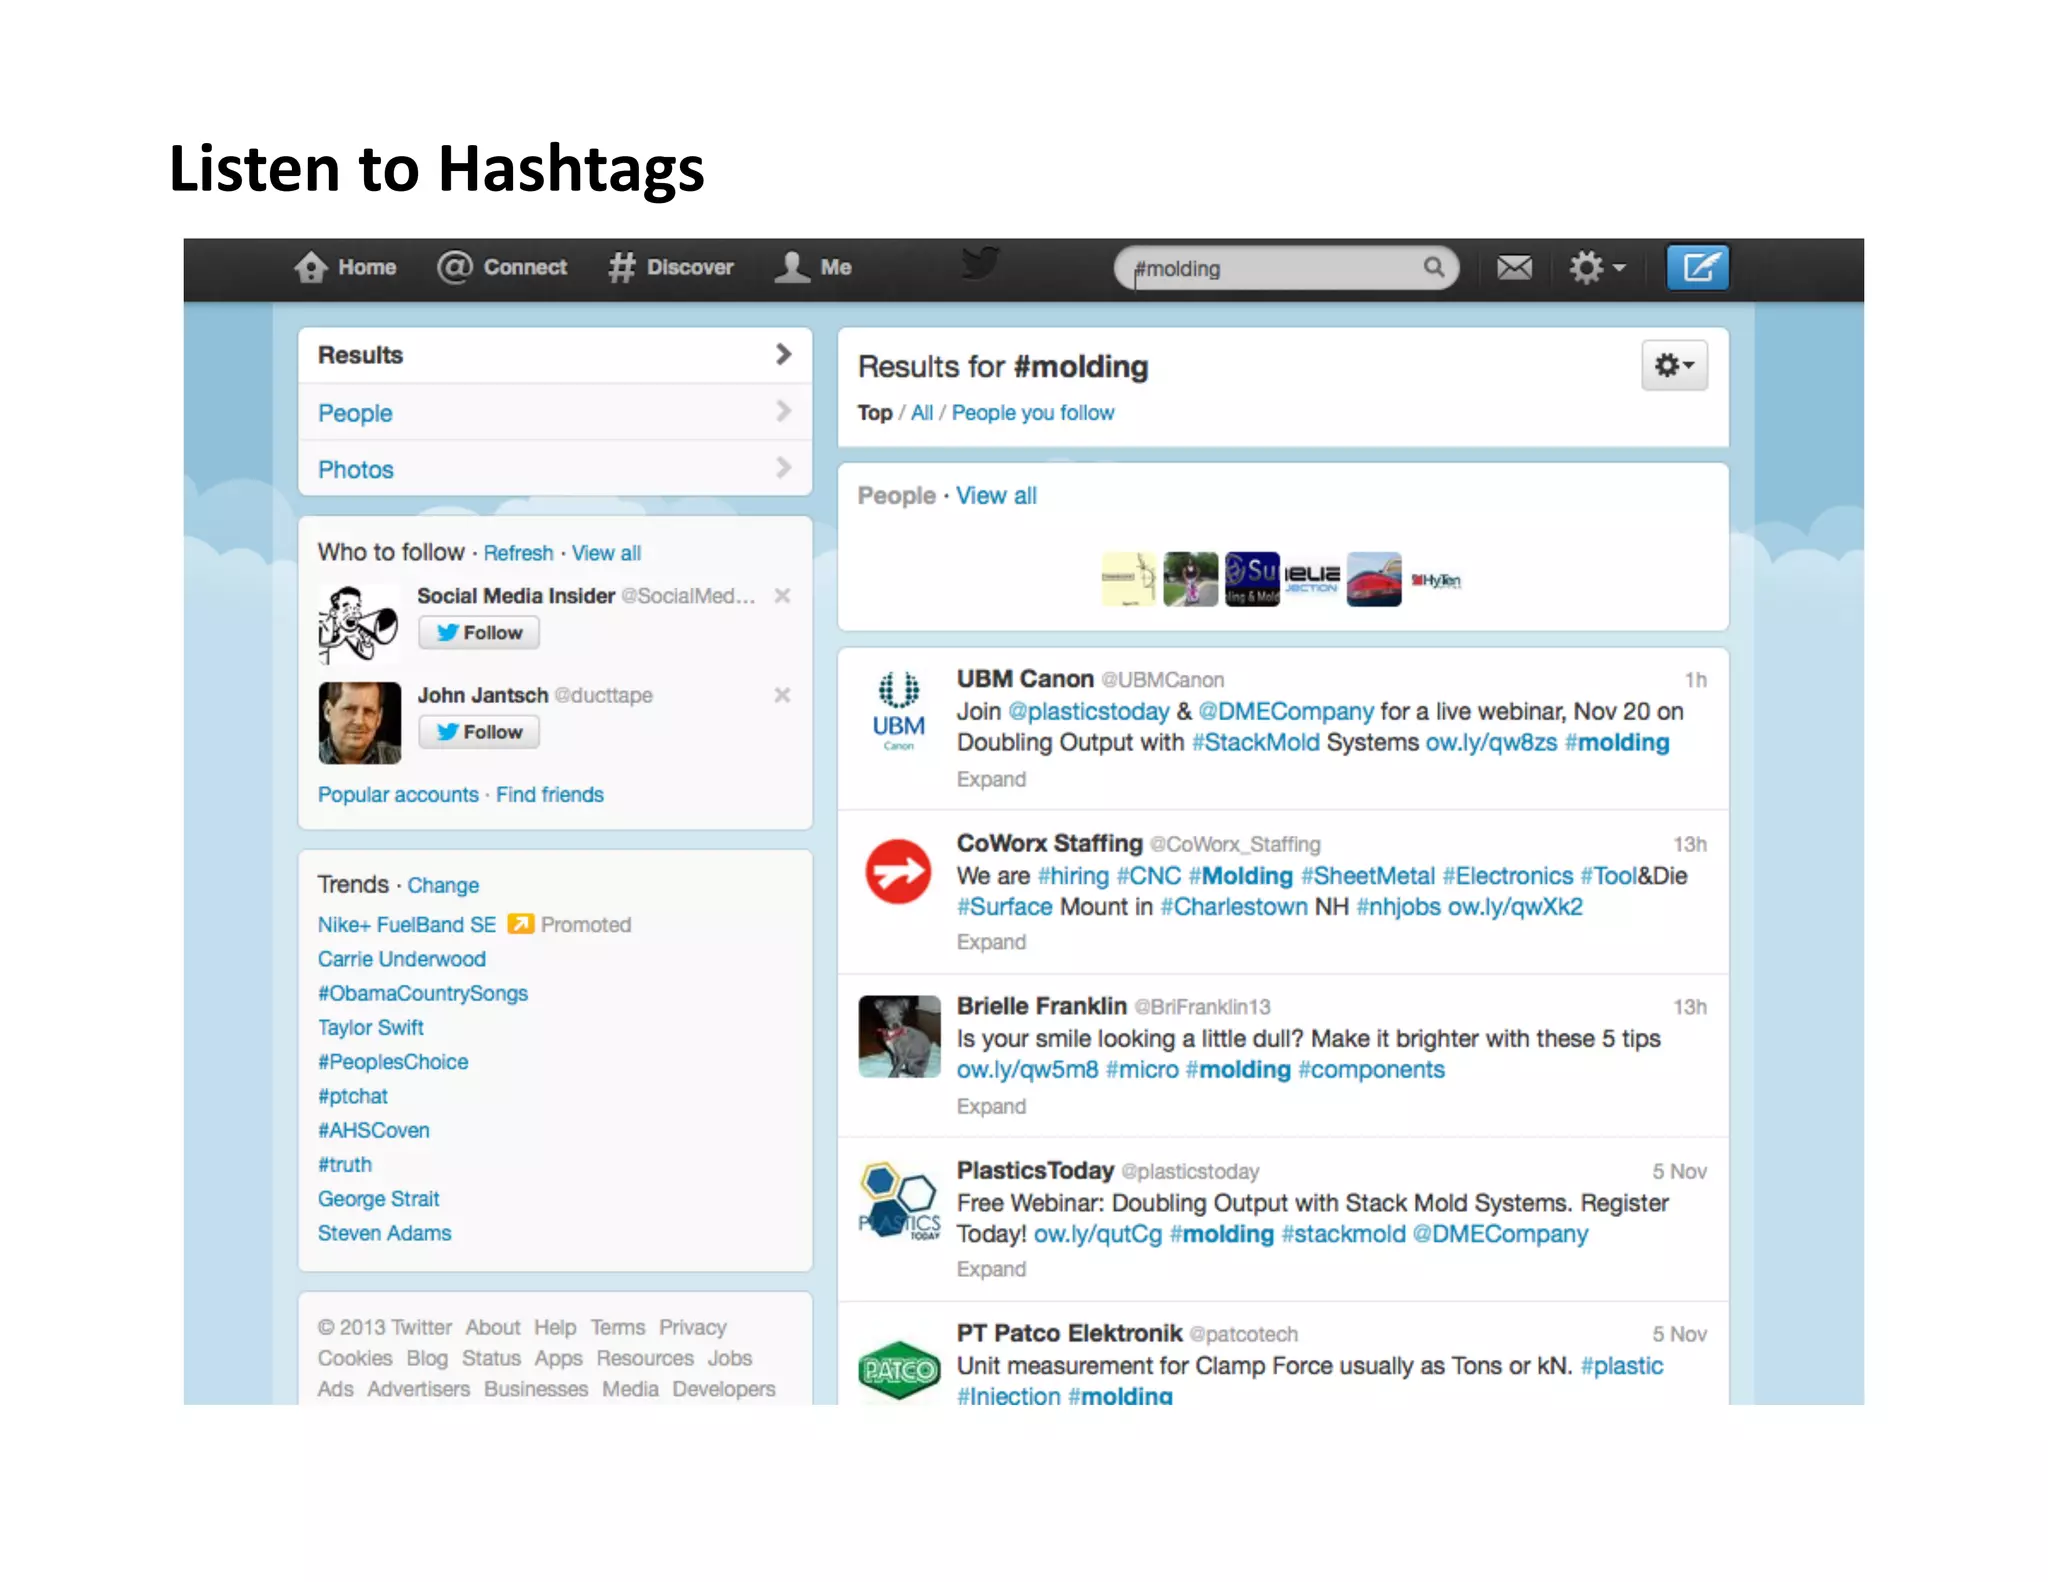Select People you follow filter
The image size is (2048, 1582).
tap(1032, 413)
